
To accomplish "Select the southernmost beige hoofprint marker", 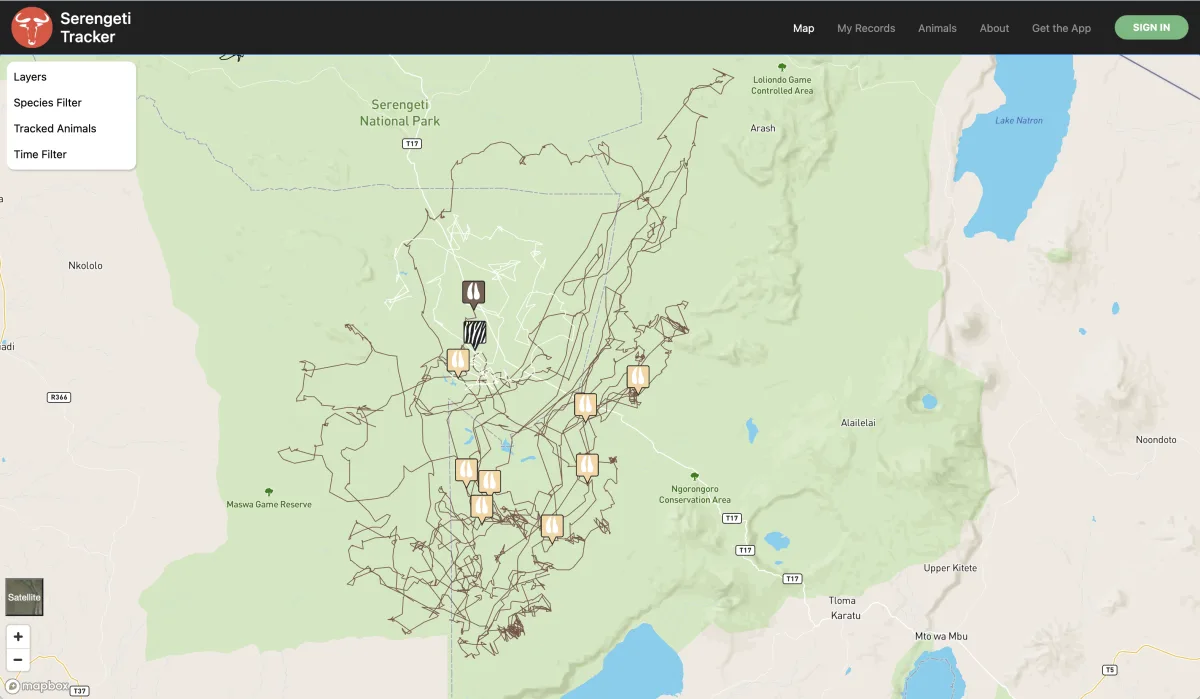I will coord(552,527).
